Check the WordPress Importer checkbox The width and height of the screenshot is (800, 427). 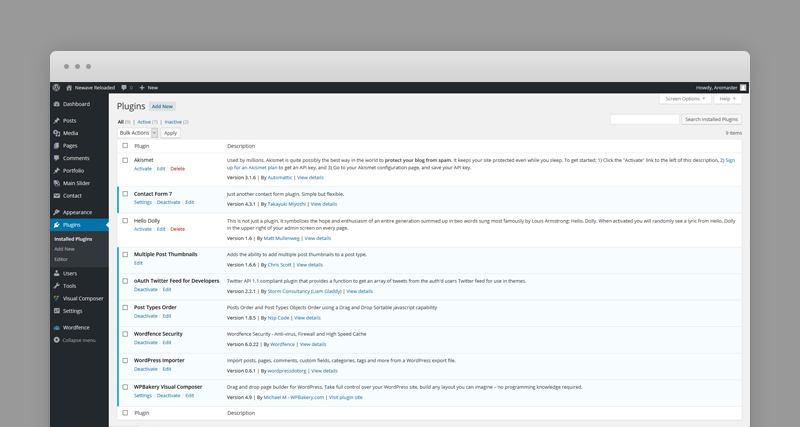(x=125, y=361)
